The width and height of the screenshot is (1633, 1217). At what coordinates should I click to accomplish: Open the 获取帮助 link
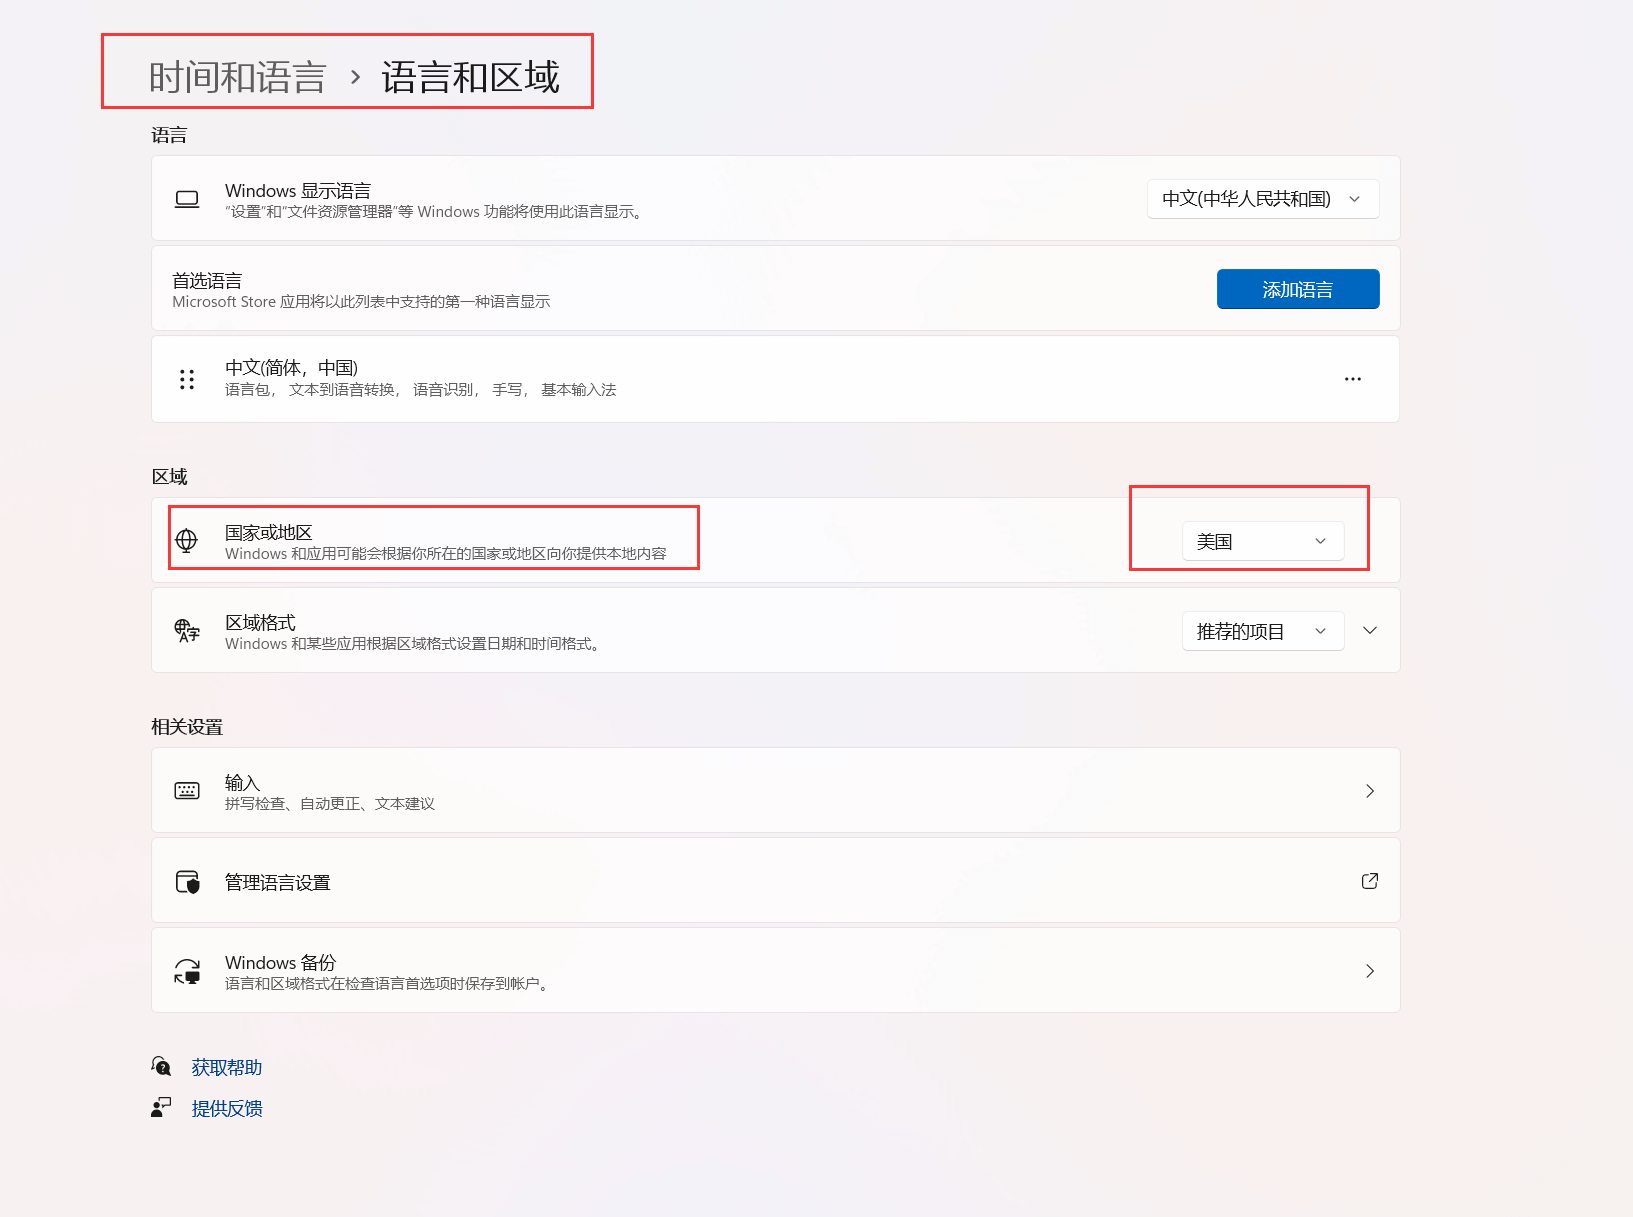[x=227, y=1067]
